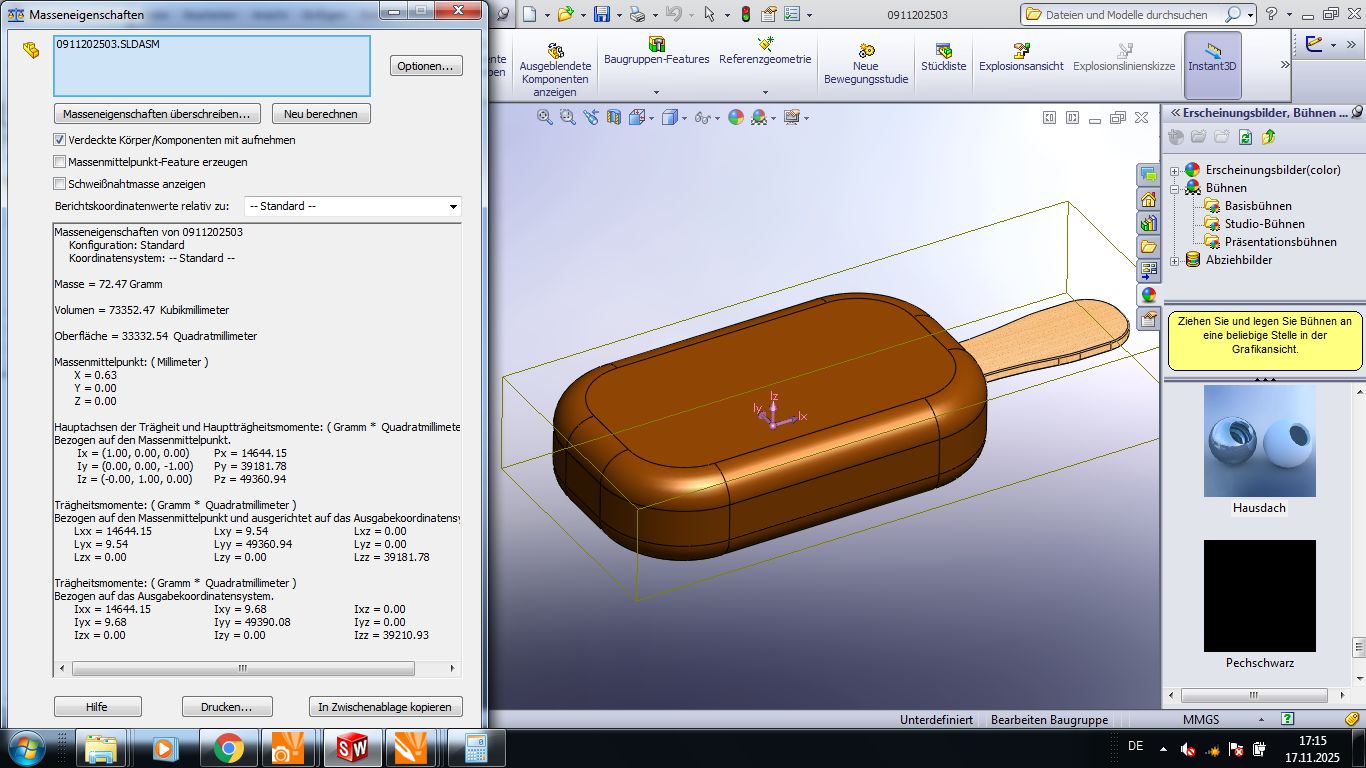Select the Hausdach scene thumbnail
This screenshot has width=1366, height=768.
coord(1259,441)
